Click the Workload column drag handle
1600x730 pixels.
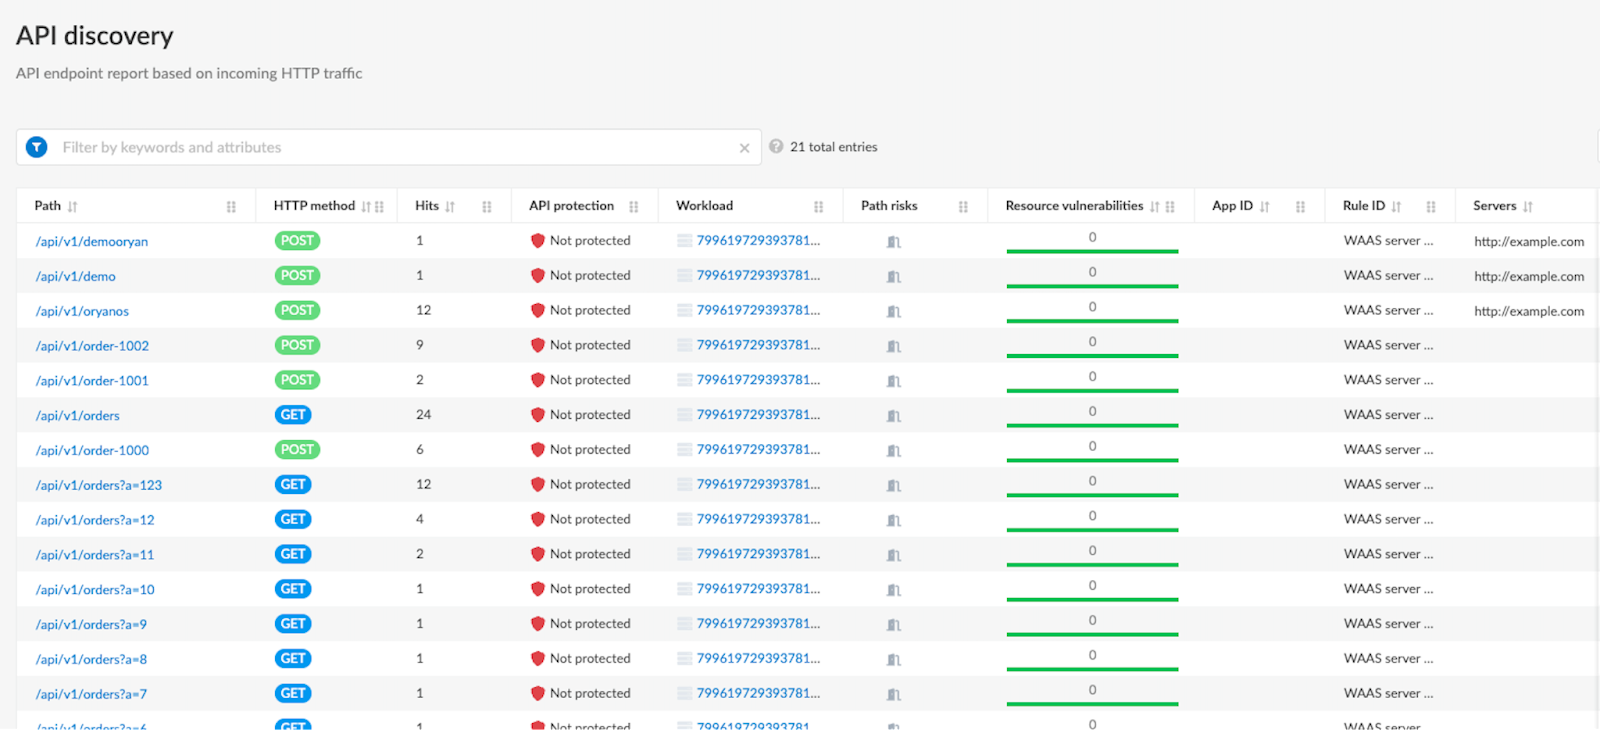tap(818, 206)
